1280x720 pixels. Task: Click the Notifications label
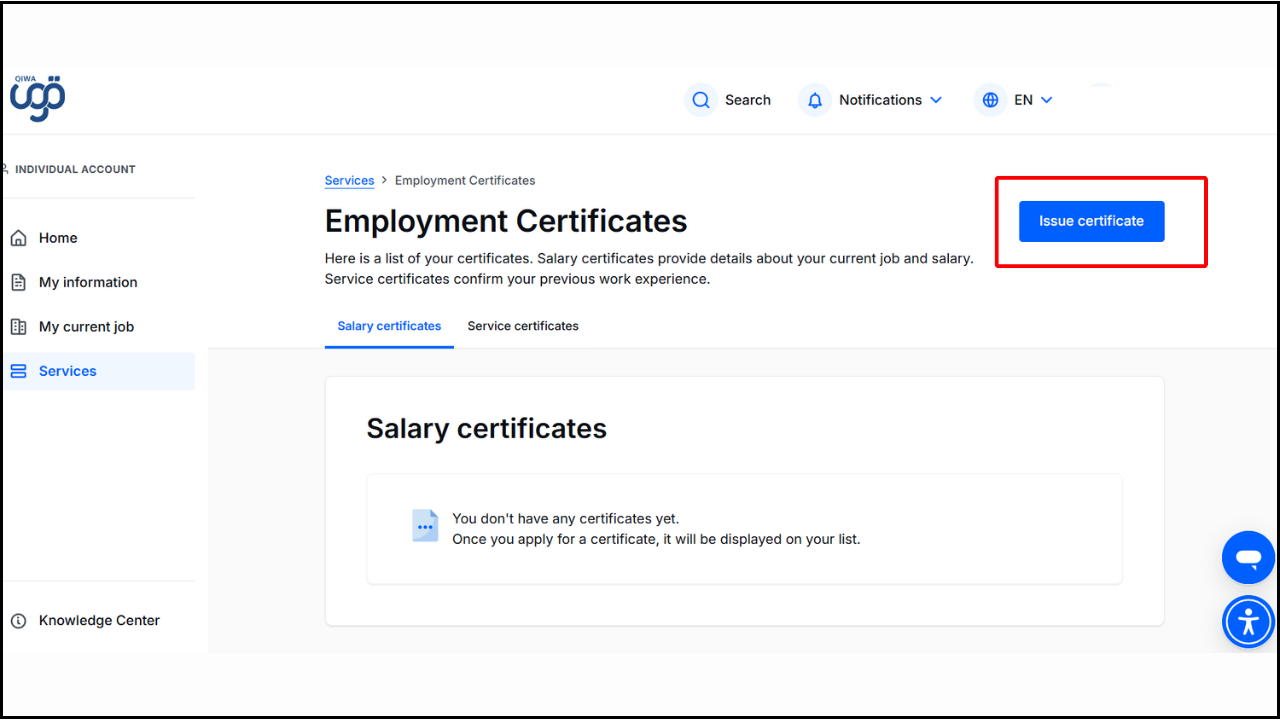click(x=880, y=100)
